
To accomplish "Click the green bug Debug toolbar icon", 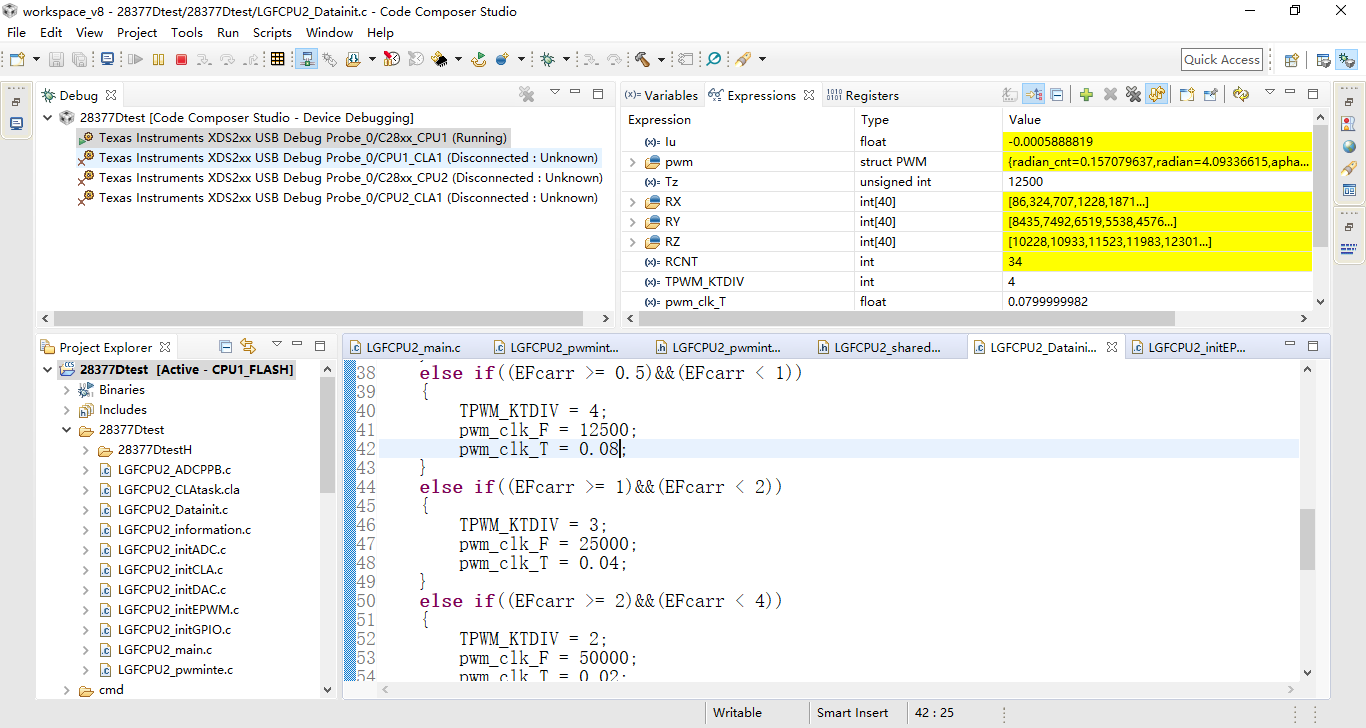I will (547, 60).
